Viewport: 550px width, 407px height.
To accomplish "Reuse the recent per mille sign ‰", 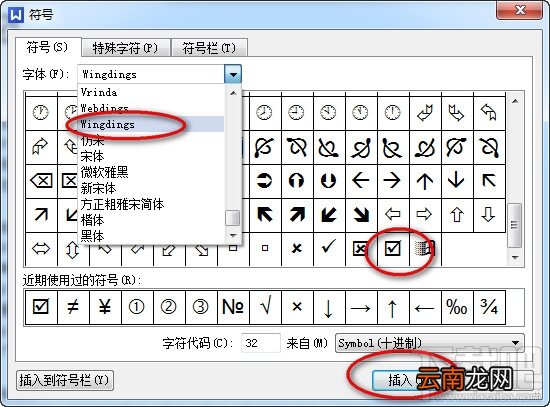I will tap(457, 307).
